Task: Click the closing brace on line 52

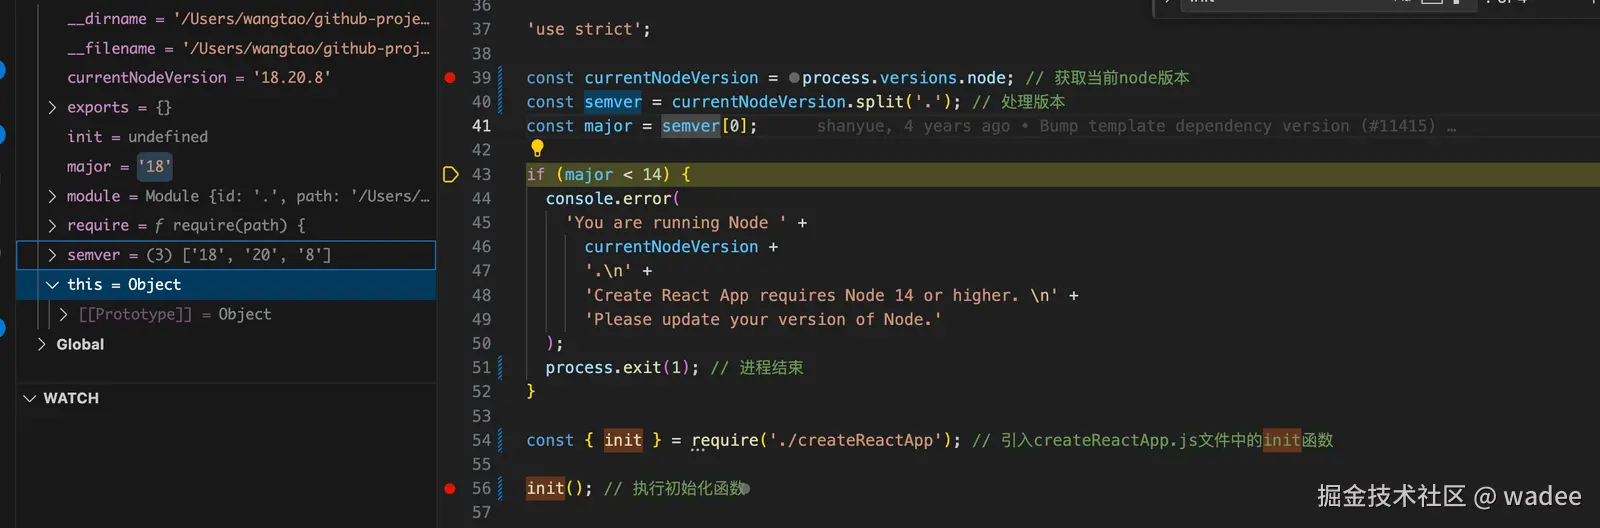Action: point(531,392)
